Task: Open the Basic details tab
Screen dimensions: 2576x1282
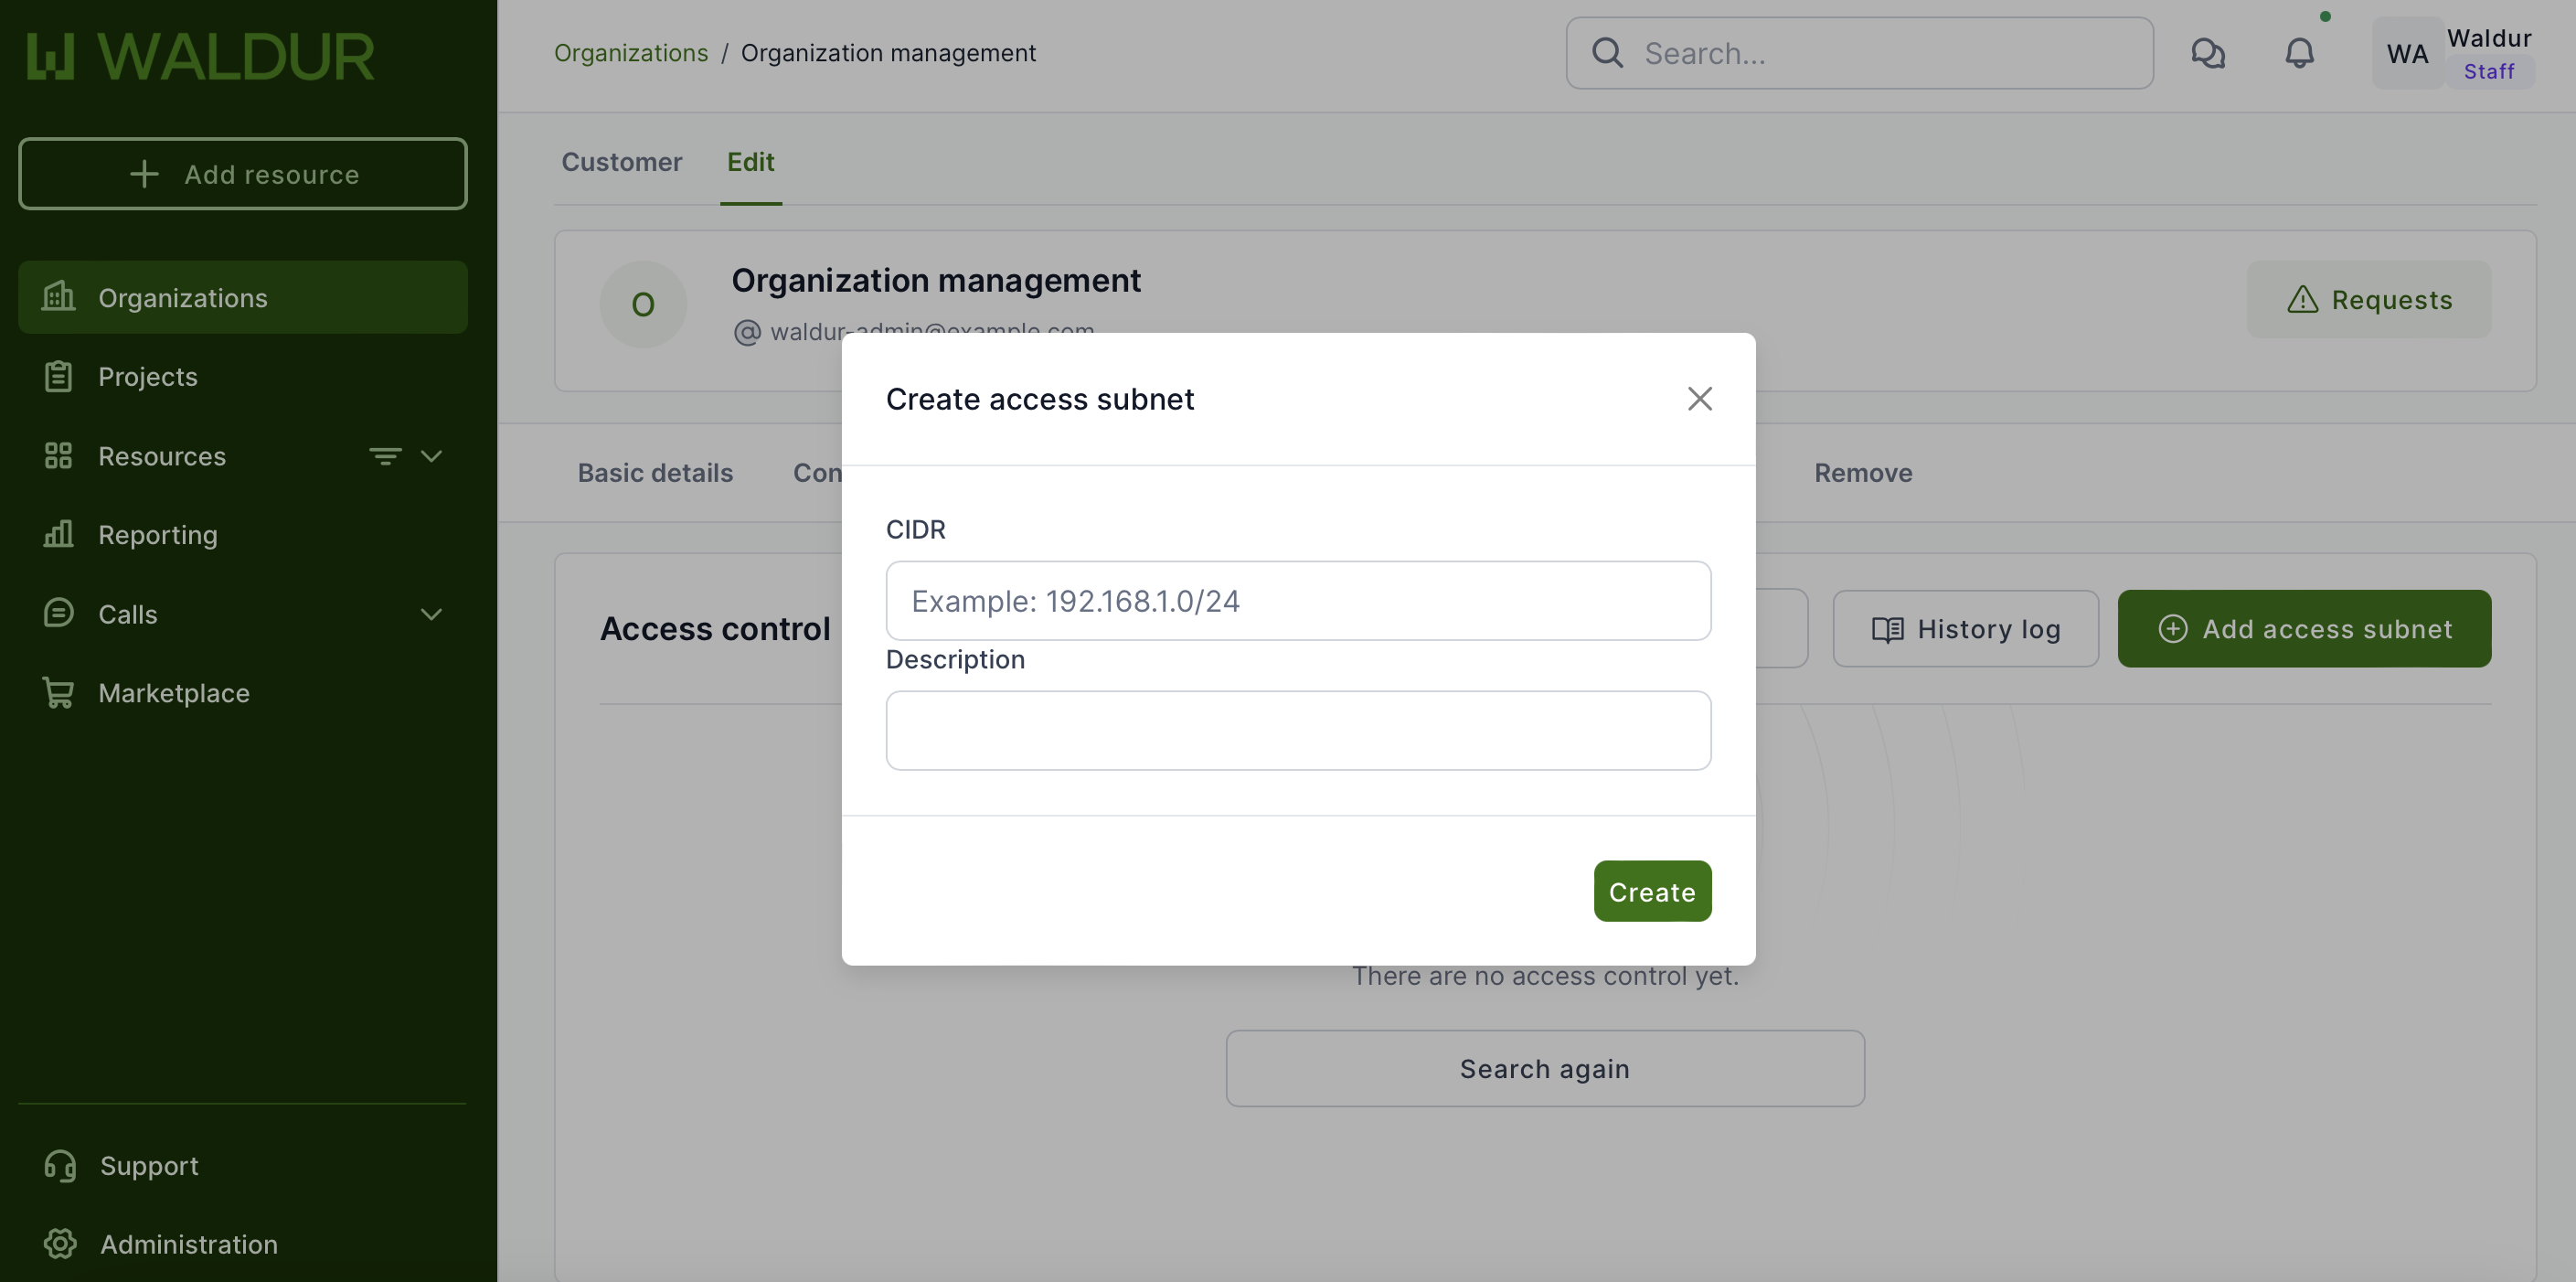Action: 655,473
